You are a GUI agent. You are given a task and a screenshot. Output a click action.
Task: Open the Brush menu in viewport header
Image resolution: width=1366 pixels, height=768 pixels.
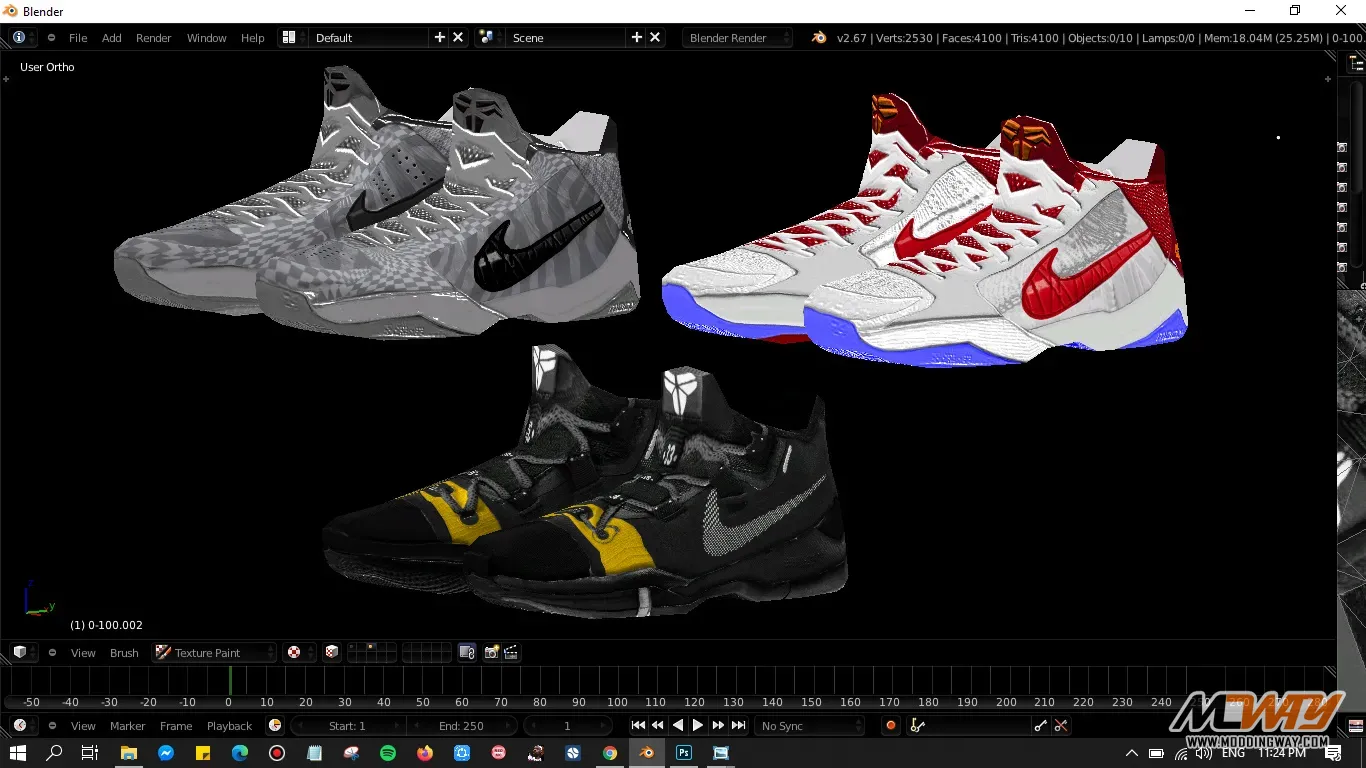point(124,653)
